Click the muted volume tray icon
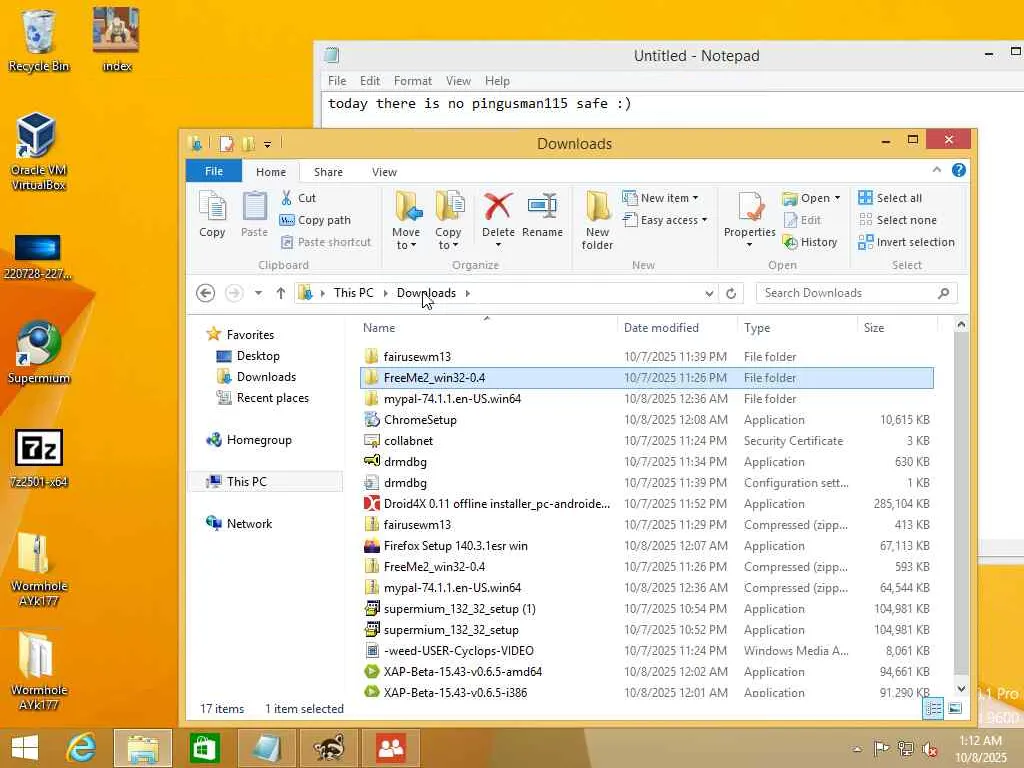The width and height of the screenshot is (1024, 768). pyautogui.click(x=930, y=748)
